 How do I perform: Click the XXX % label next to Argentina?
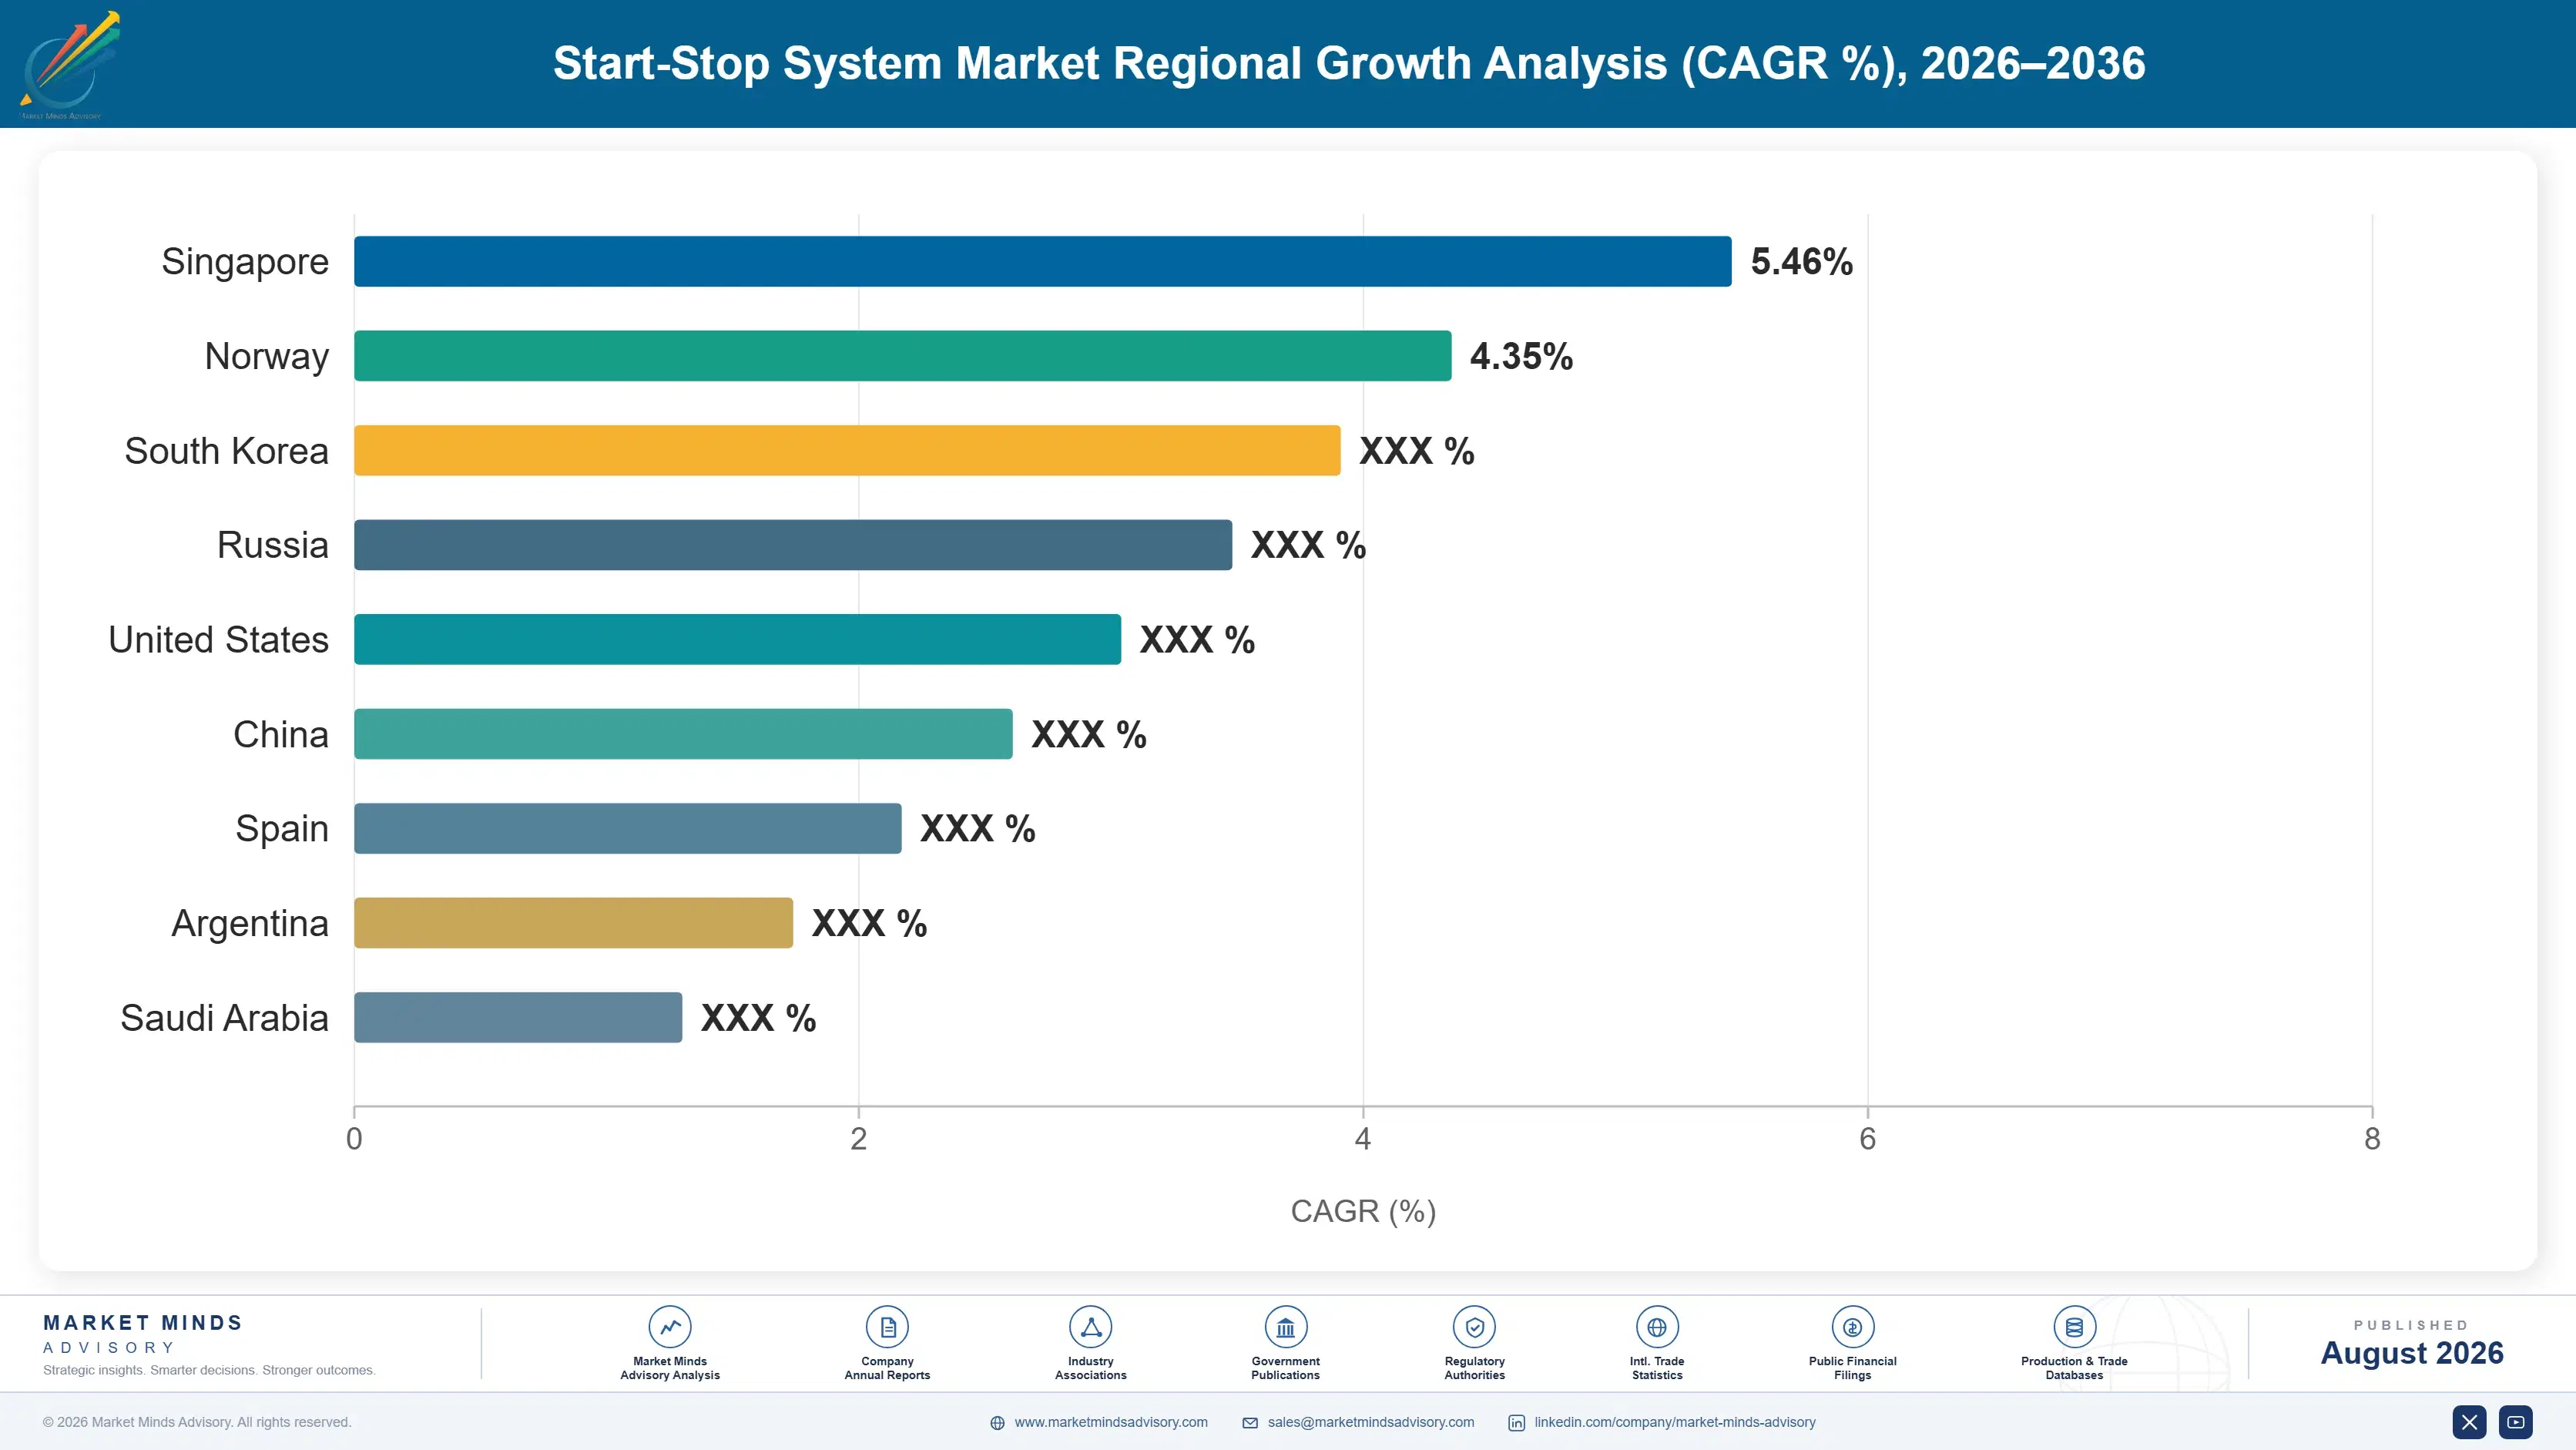(x=870, y=923)
